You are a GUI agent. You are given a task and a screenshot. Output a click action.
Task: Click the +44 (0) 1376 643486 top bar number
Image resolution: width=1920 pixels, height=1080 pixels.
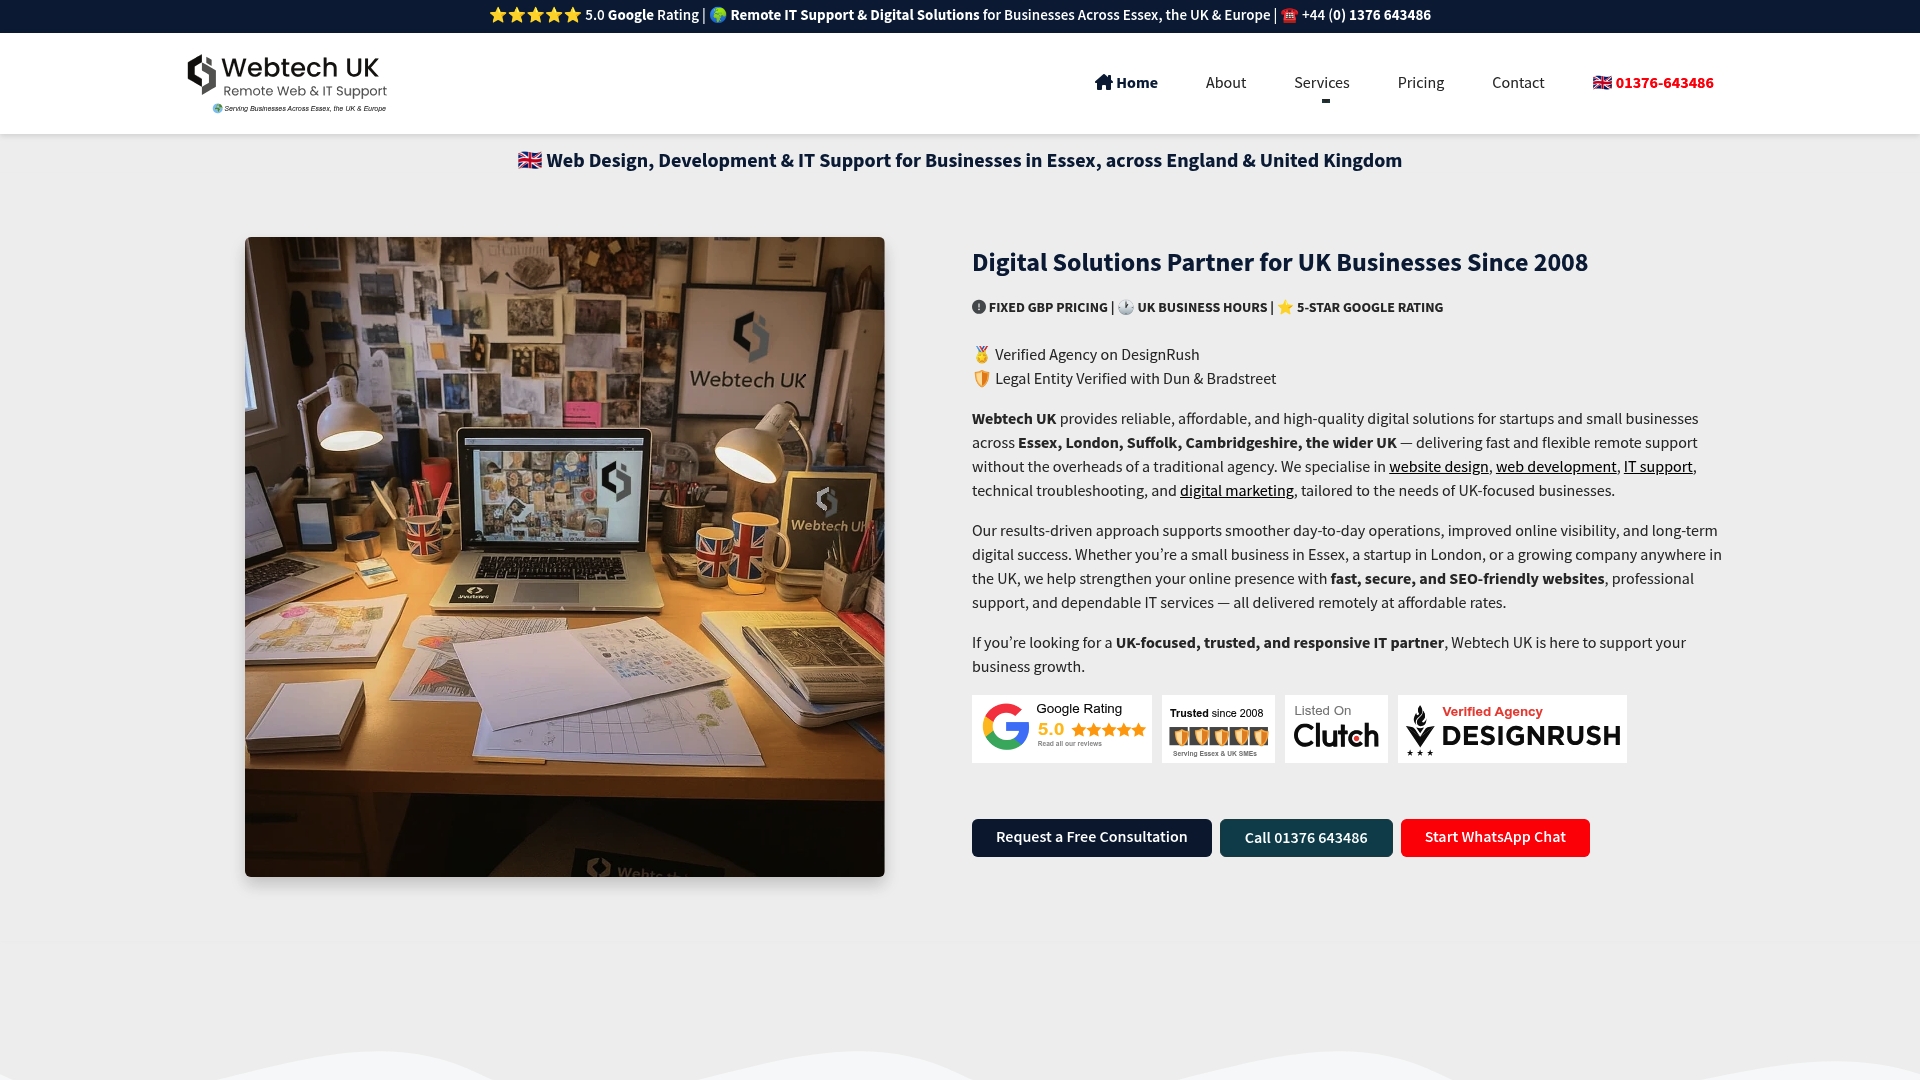pos(1366,15)
